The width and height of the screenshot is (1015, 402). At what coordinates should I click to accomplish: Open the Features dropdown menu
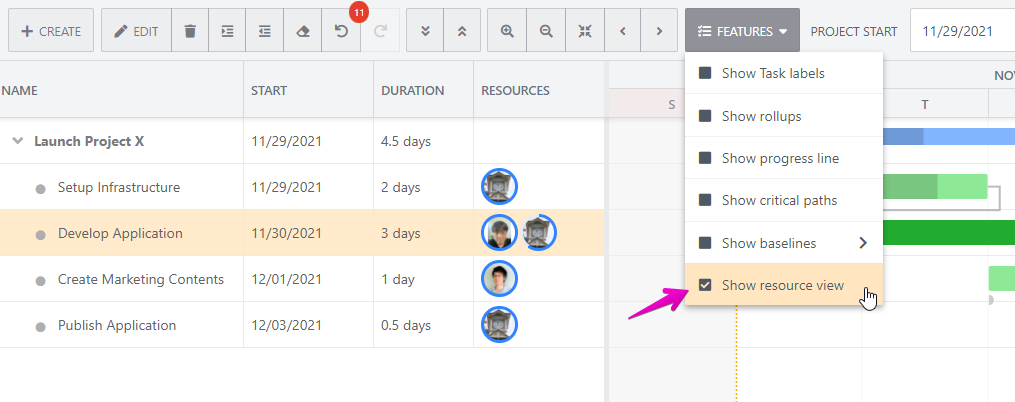coord(742,31)
